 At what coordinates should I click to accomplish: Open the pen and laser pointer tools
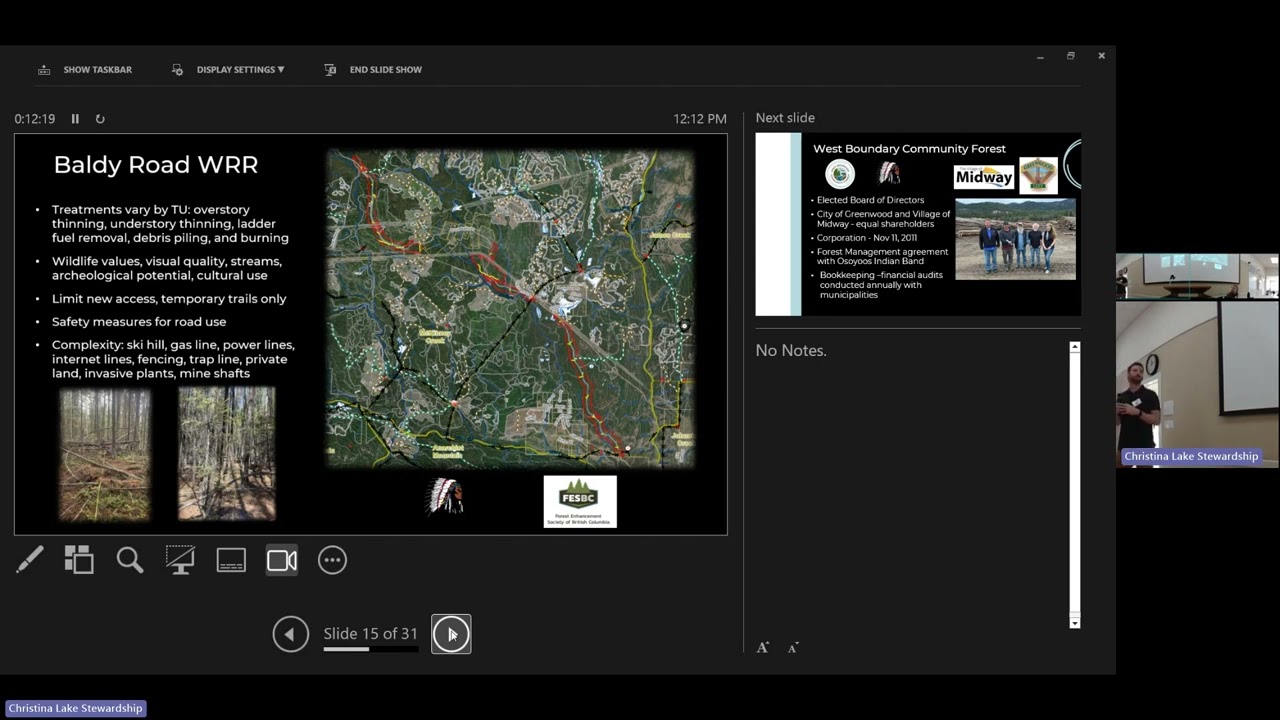29,560
